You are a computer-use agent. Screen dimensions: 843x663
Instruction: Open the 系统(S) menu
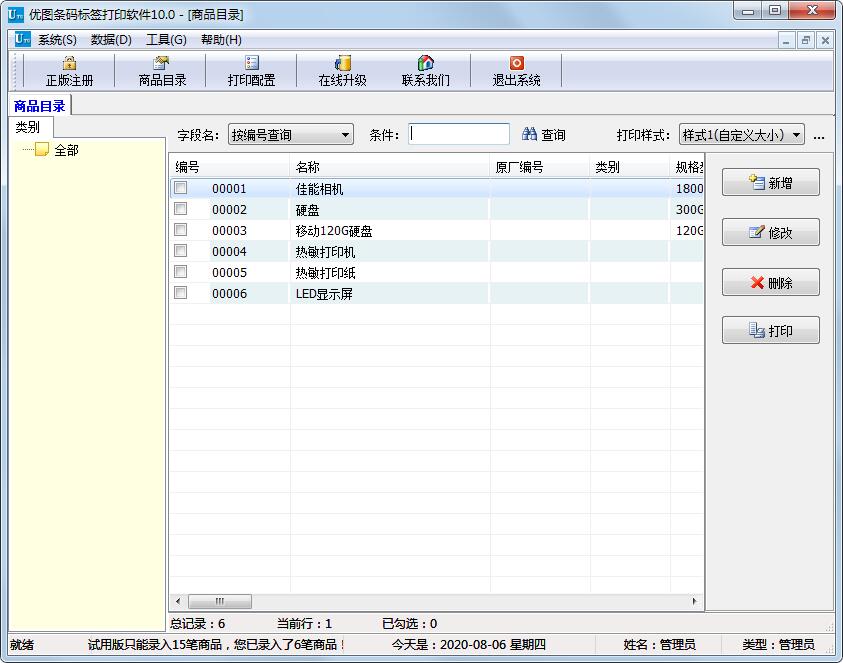tap(57, 40)
